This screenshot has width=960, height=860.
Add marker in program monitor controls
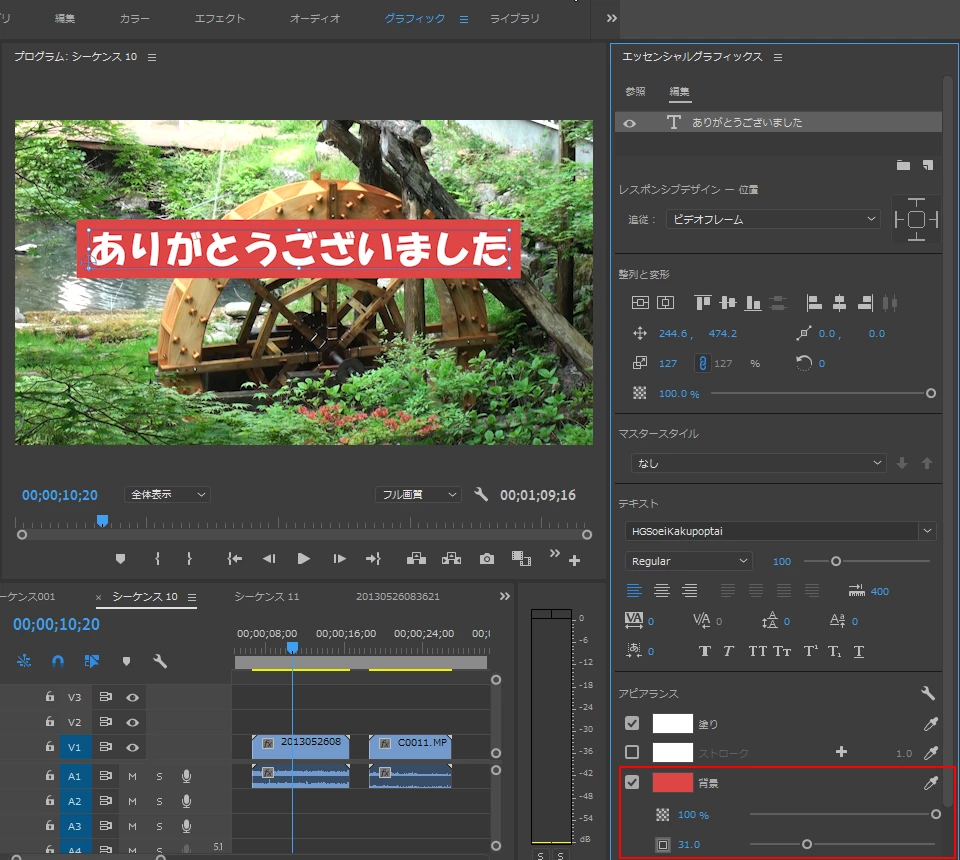tap(121, 558)
